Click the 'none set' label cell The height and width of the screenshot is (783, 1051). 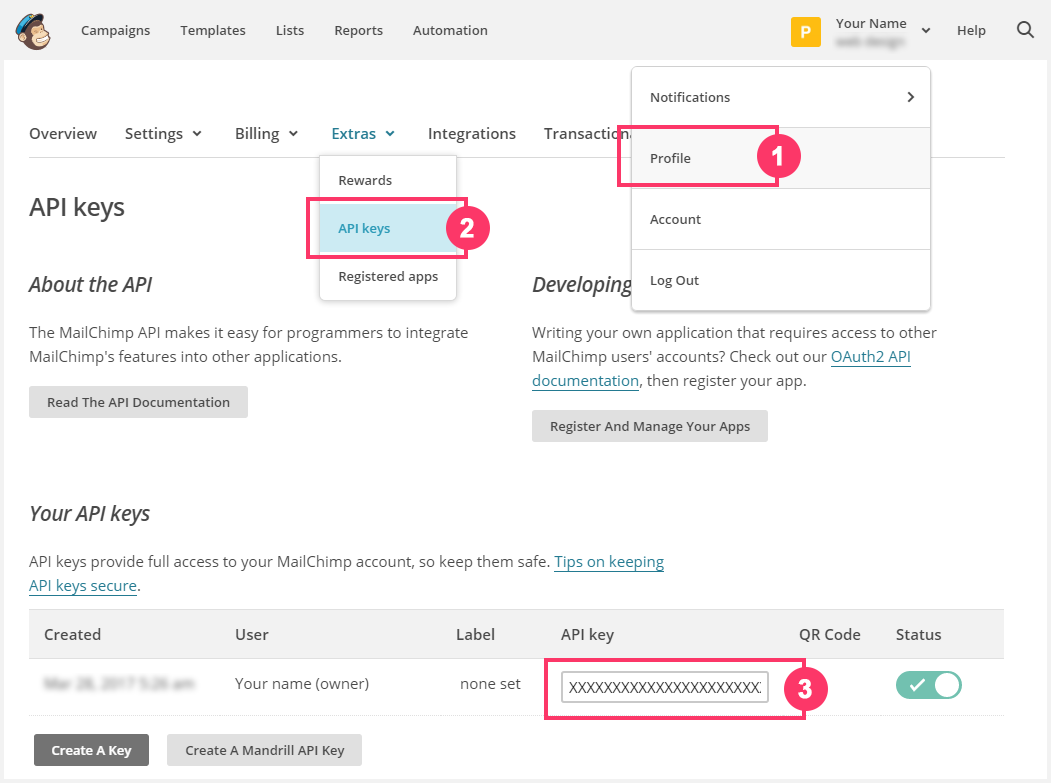pyautogui.click(x=490, y=684)
